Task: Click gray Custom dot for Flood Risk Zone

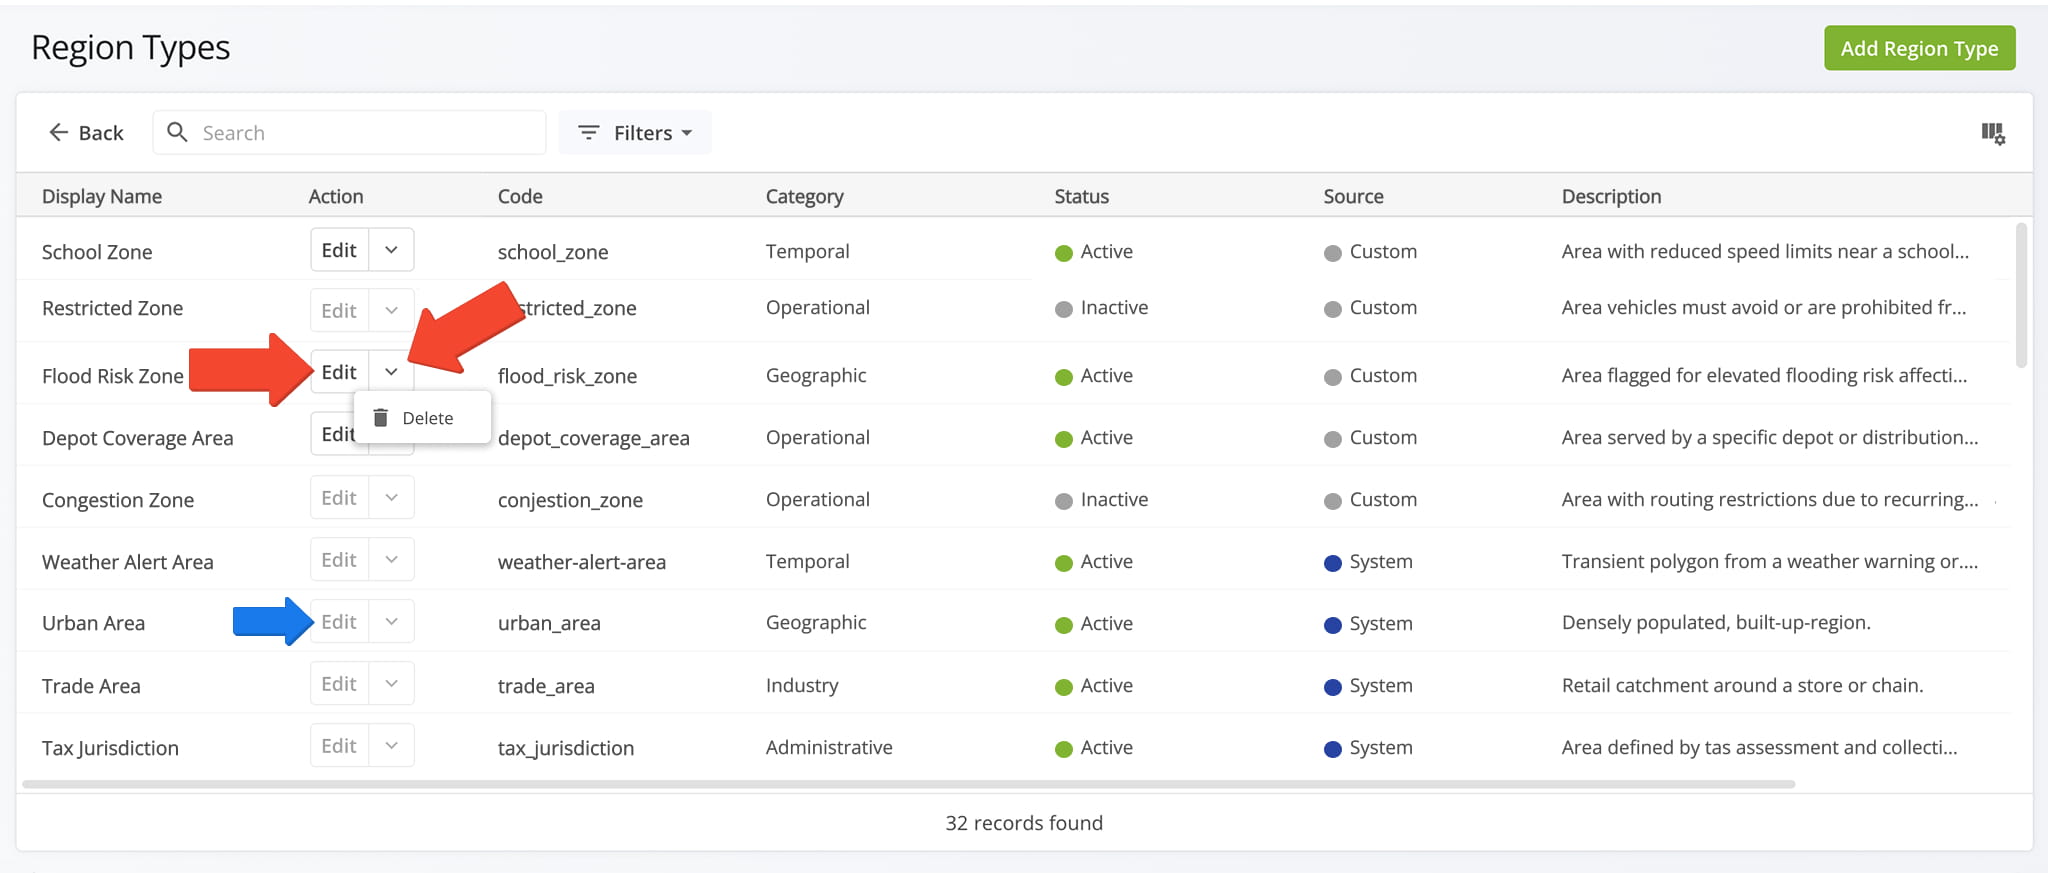Action: pyautogui.click(x=1332, y=377)
